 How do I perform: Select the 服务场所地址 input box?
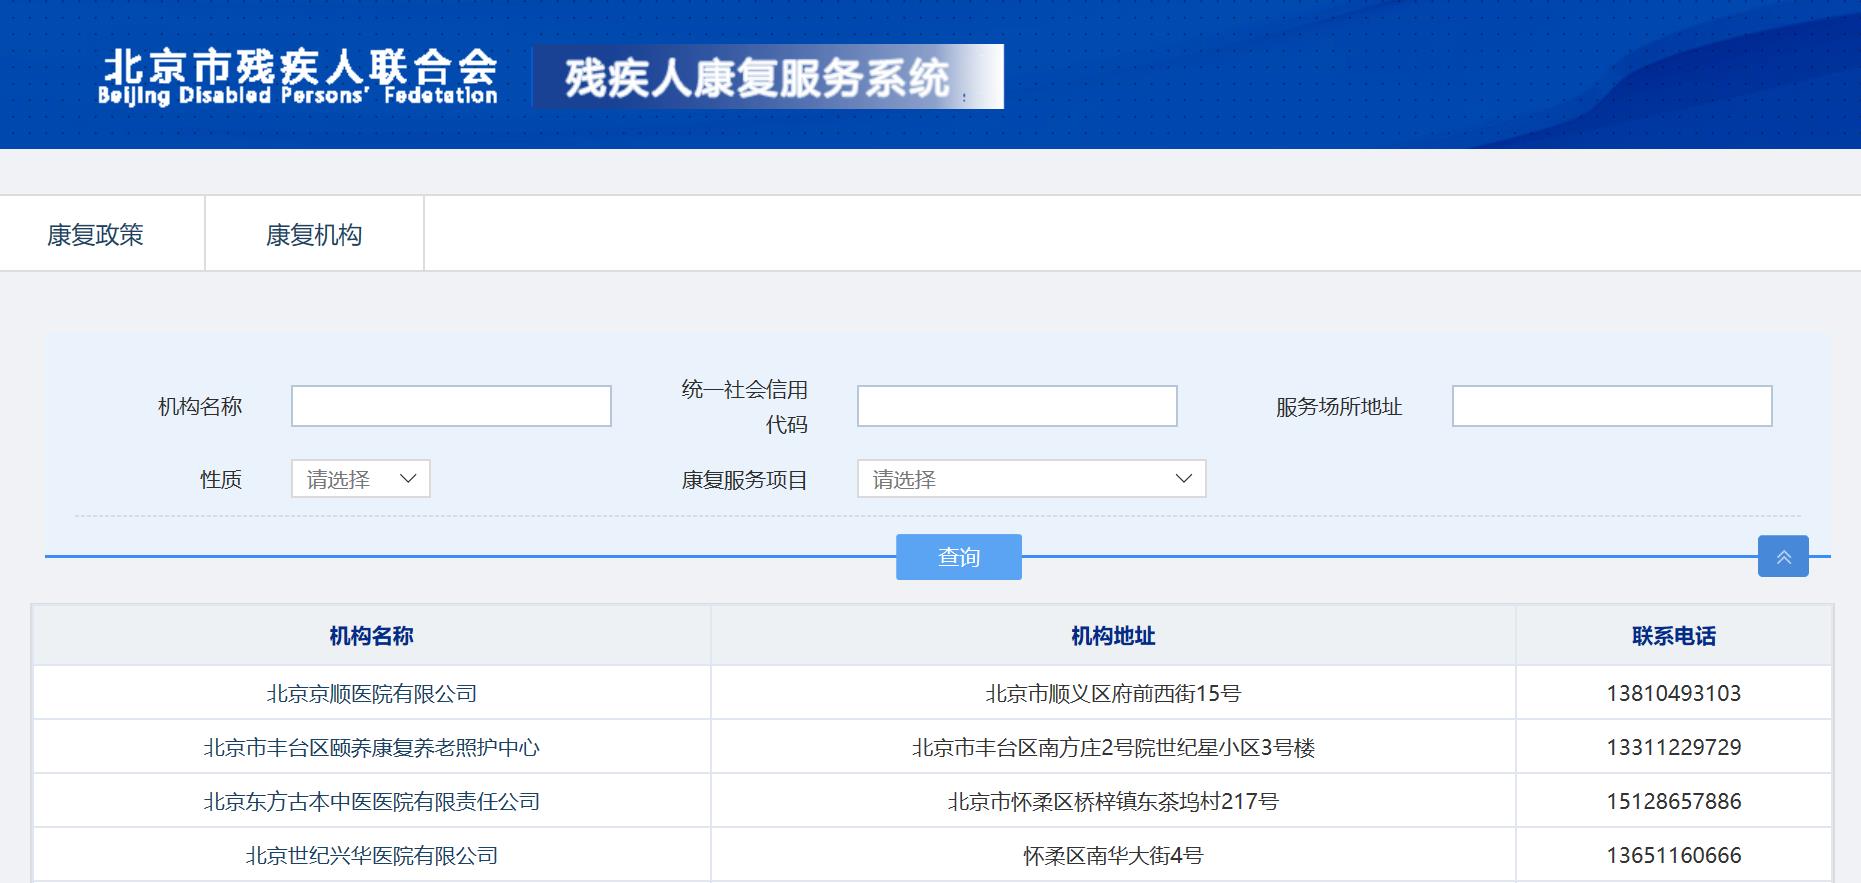pos(1611,406)
